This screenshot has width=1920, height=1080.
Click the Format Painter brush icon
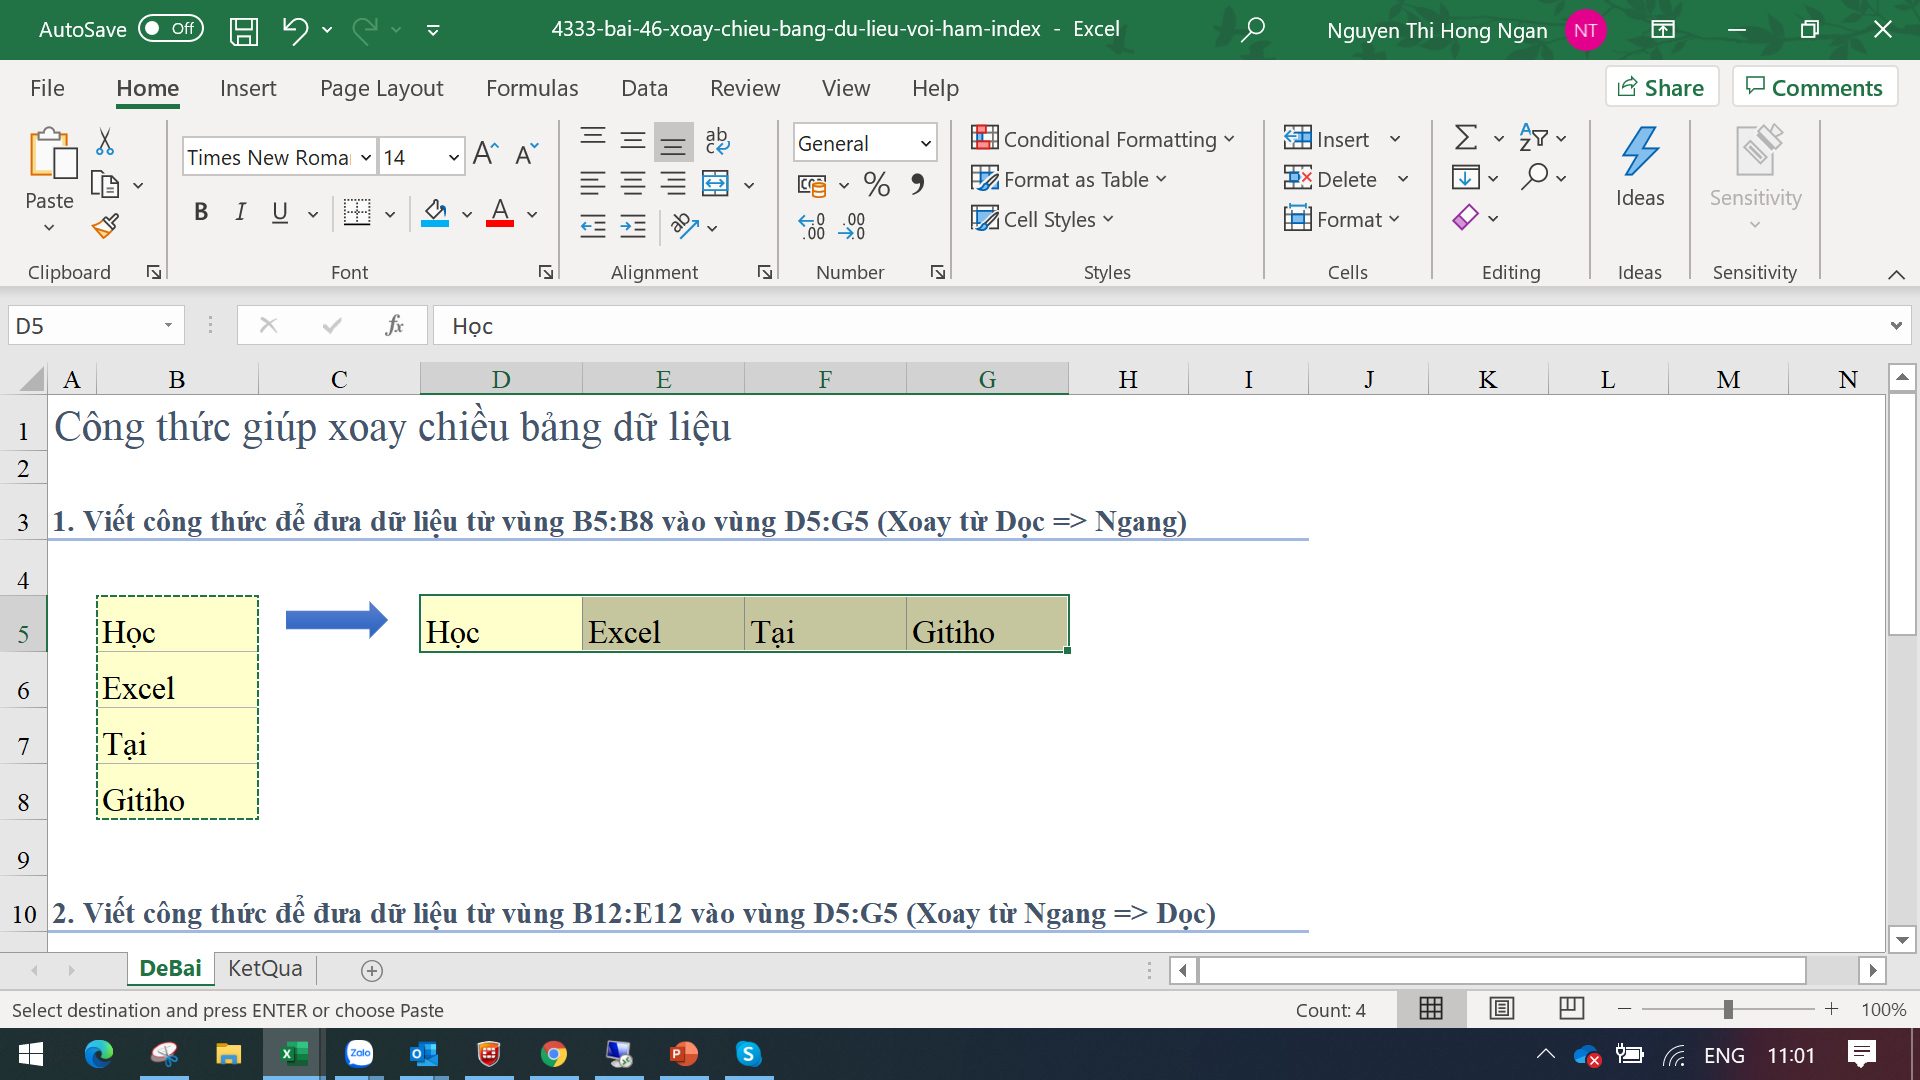[105, 227]
